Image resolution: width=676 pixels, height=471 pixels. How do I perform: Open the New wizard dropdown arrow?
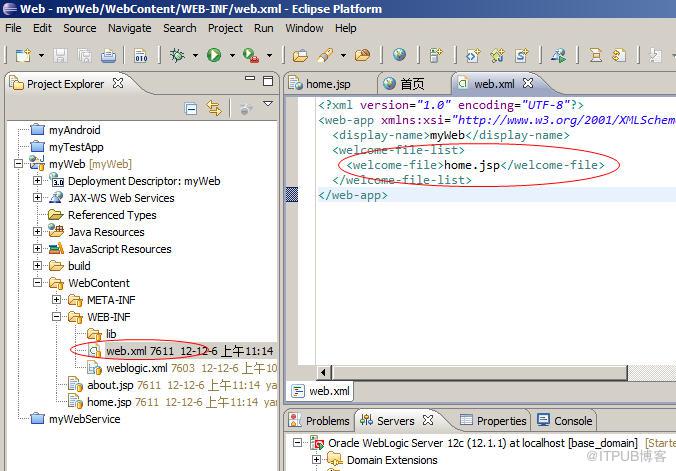[41, 55]
